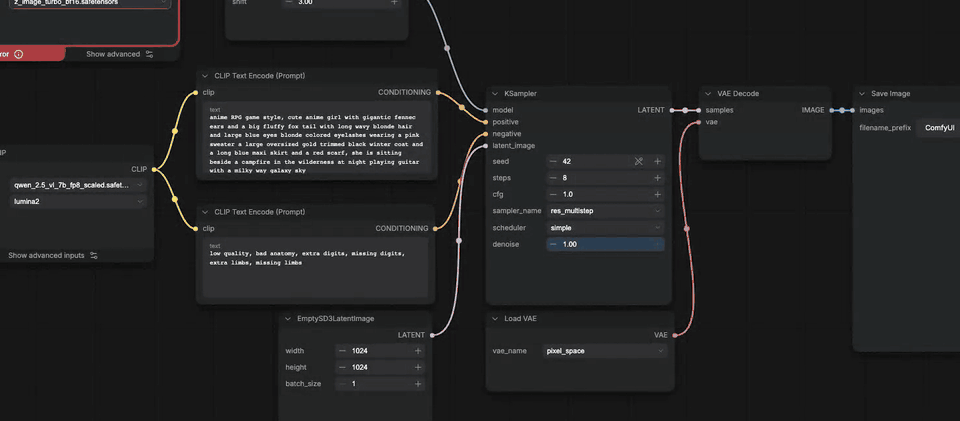The image size is (960, 421).
Task: Increase width with the plus button
Action: click(418, 351)
